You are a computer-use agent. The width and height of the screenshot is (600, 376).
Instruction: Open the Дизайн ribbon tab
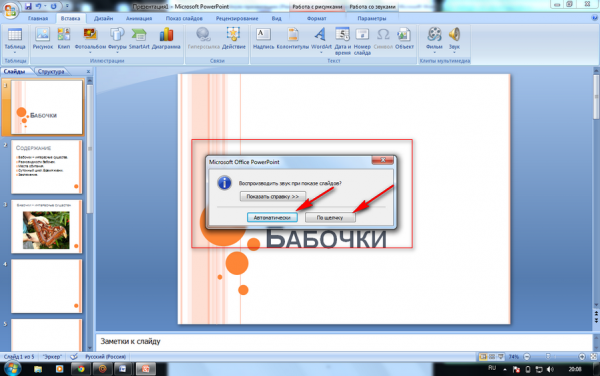click(x=103, y=18)
